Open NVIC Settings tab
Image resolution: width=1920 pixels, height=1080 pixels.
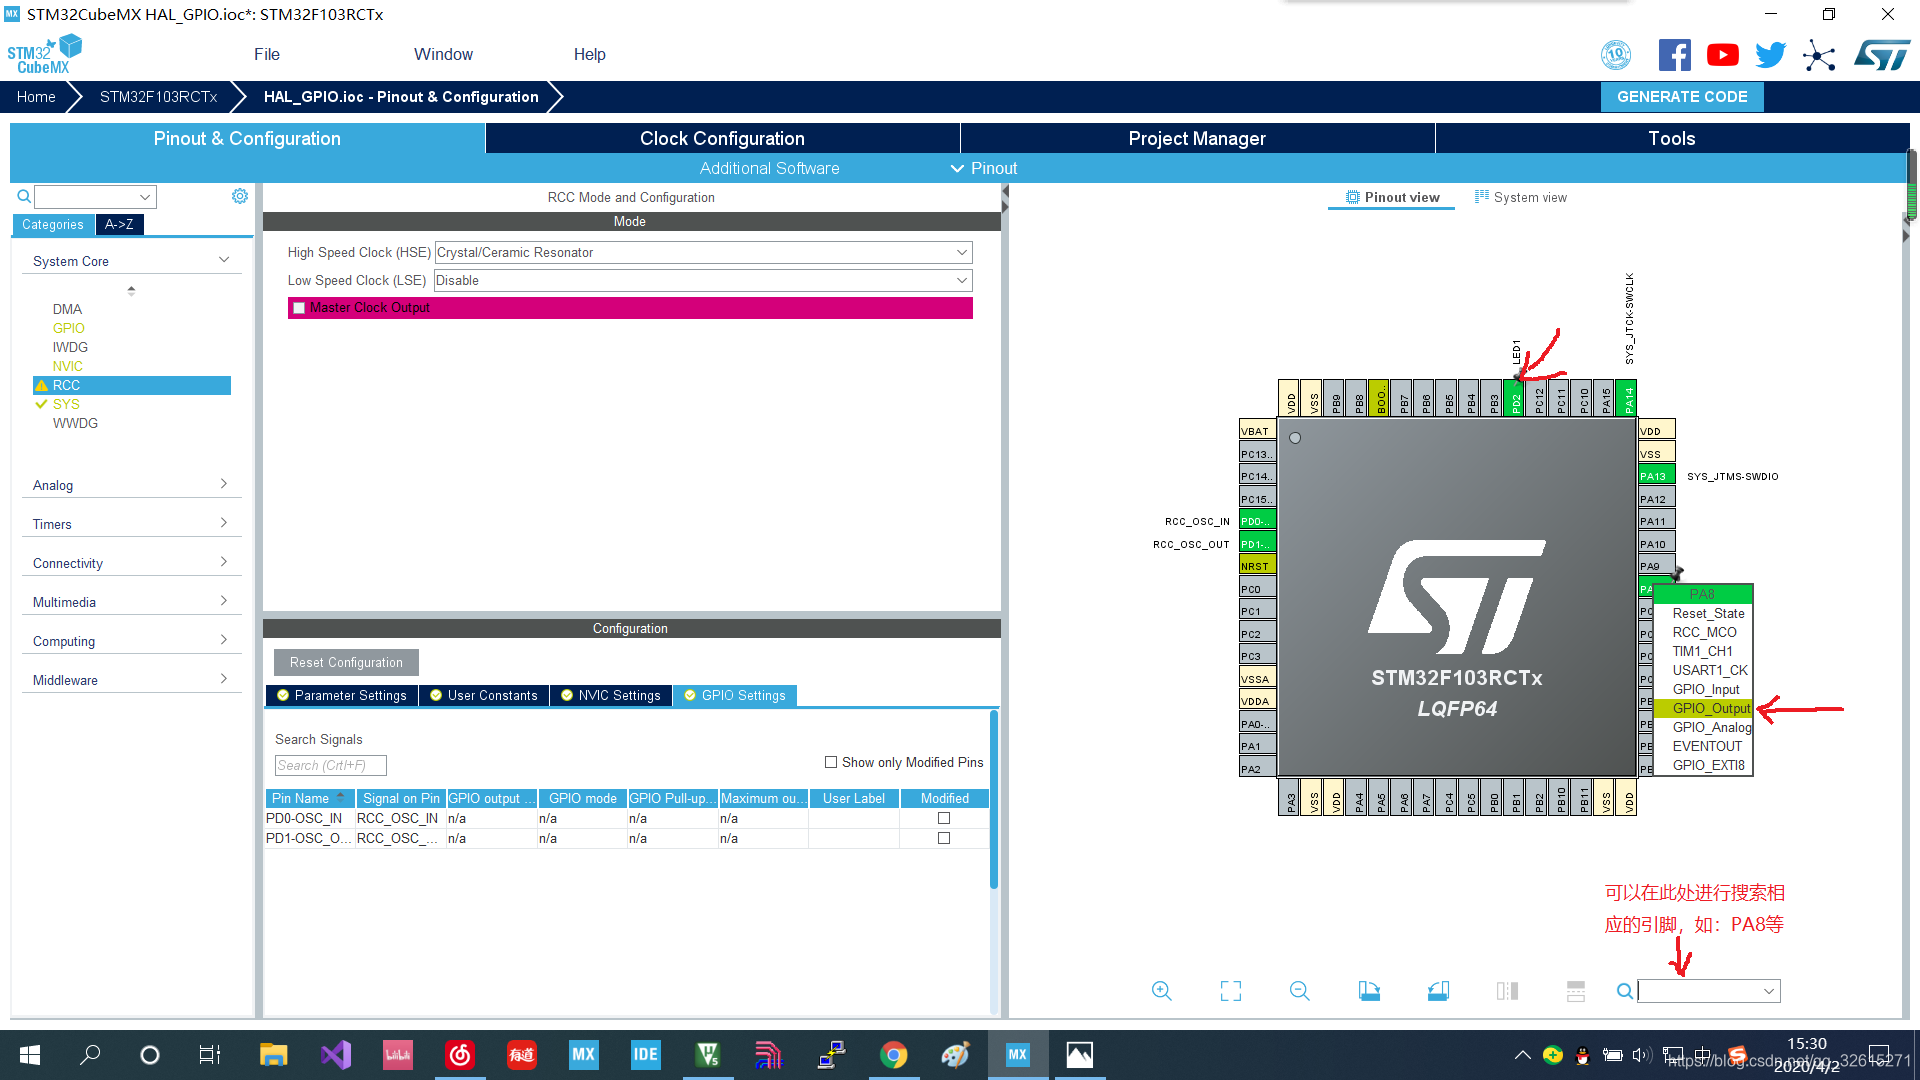point(611,695)
